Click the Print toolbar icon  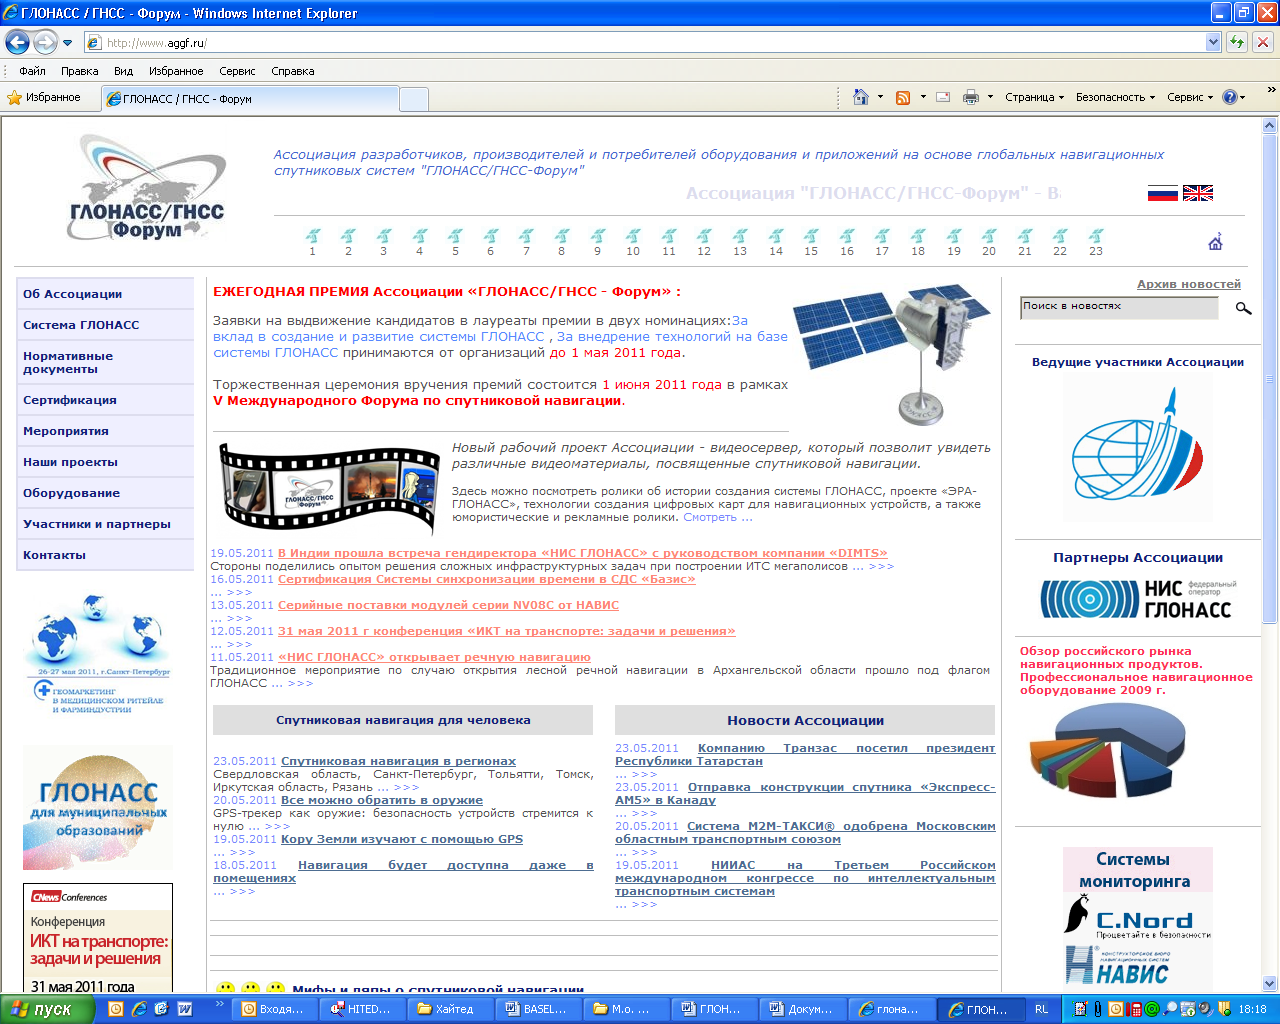[x=971, y=97]
